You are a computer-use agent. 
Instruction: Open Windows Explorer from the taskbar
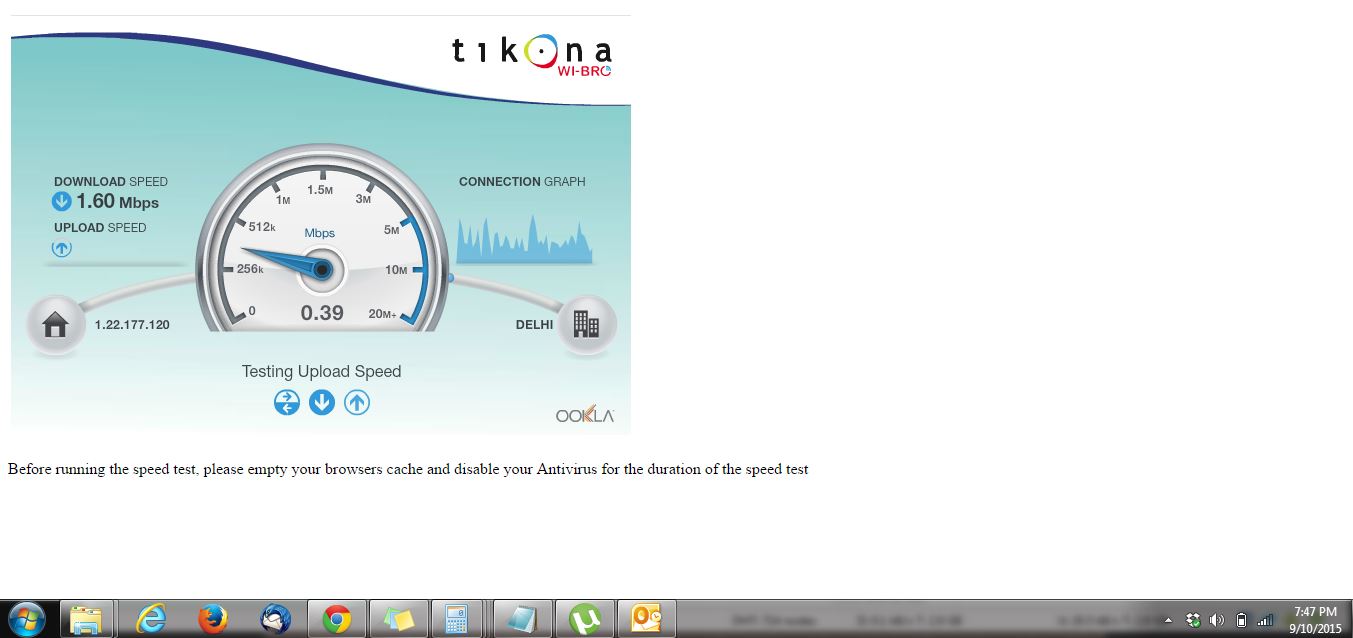point(87,620)
